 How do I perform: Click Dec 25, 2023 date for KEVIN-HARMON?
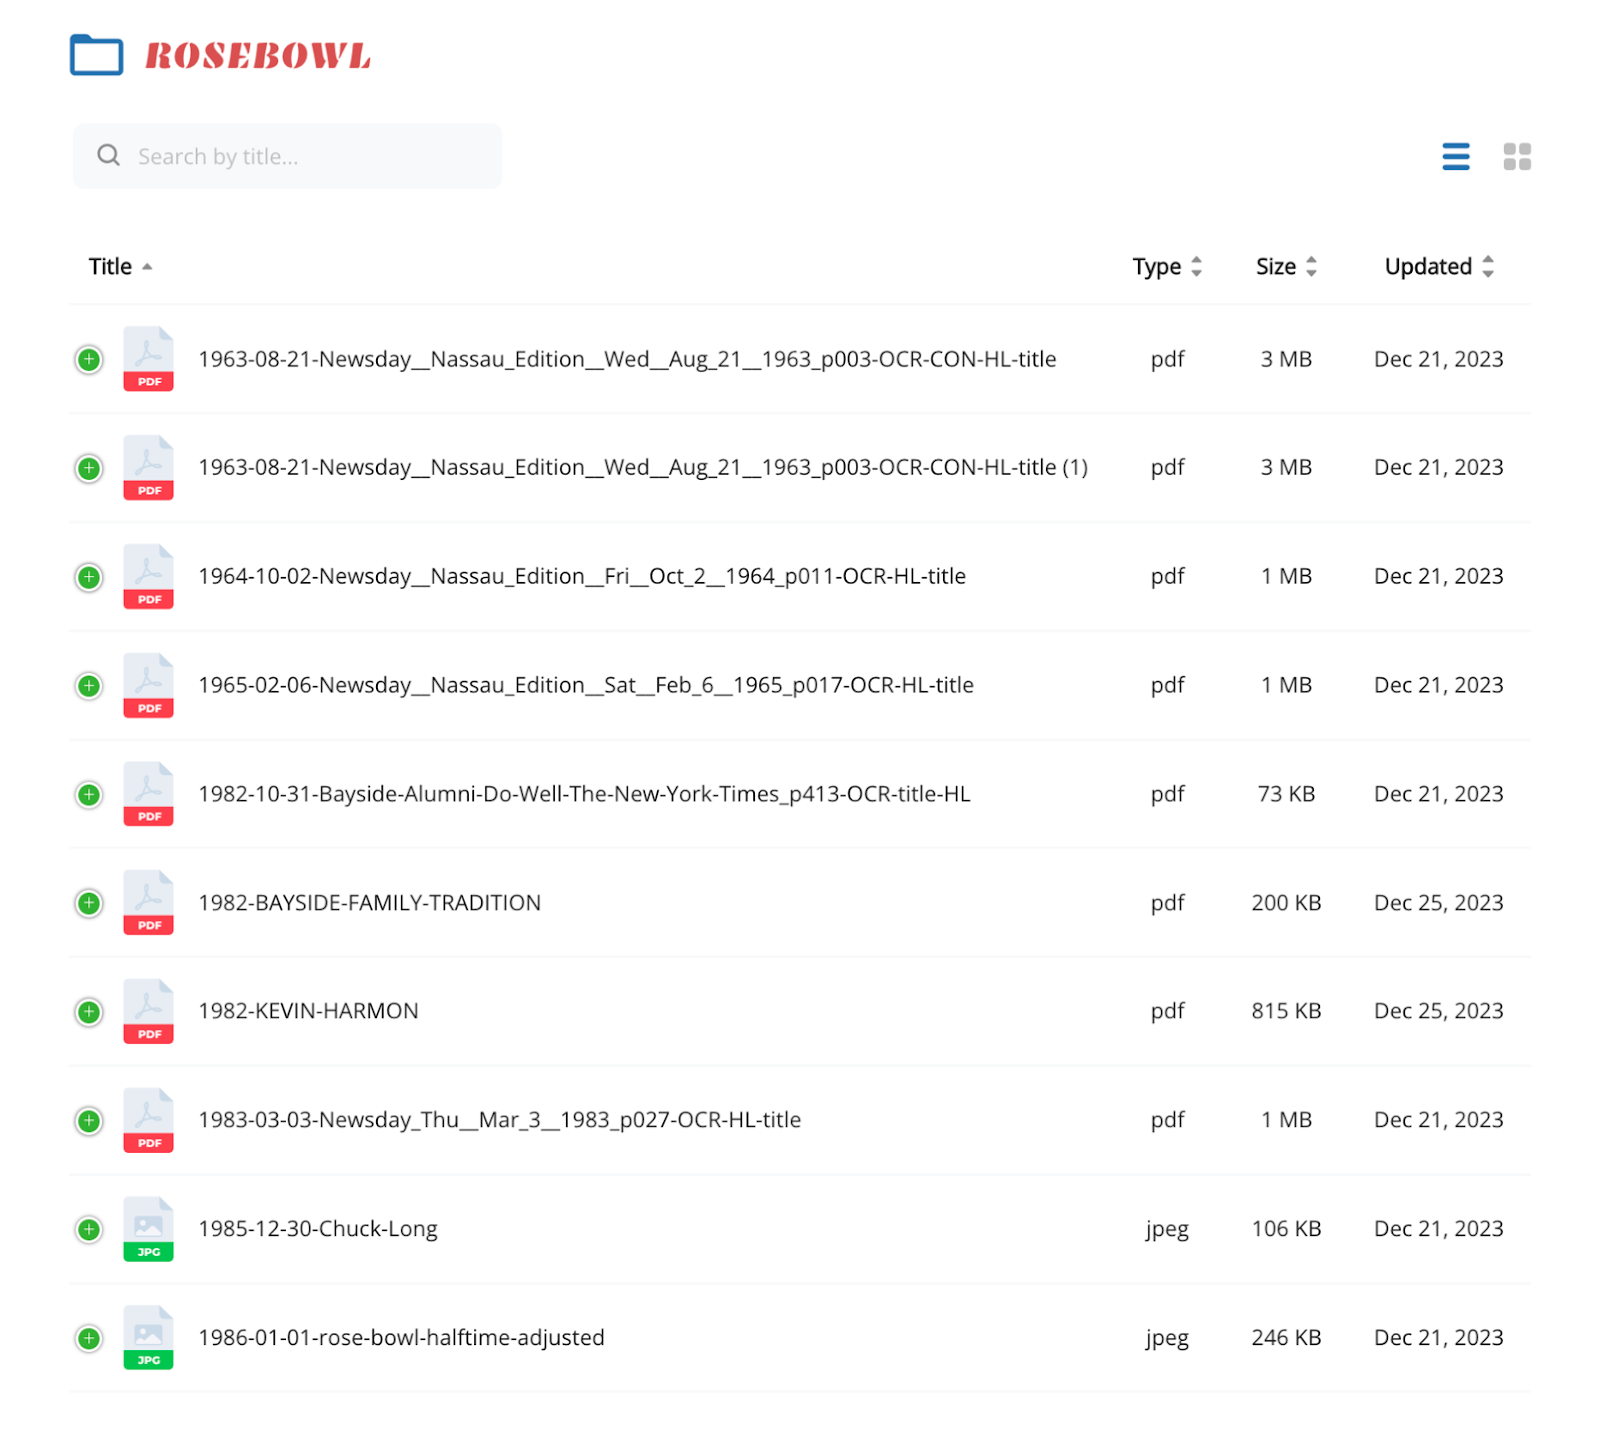[x=1438, y=1011]
